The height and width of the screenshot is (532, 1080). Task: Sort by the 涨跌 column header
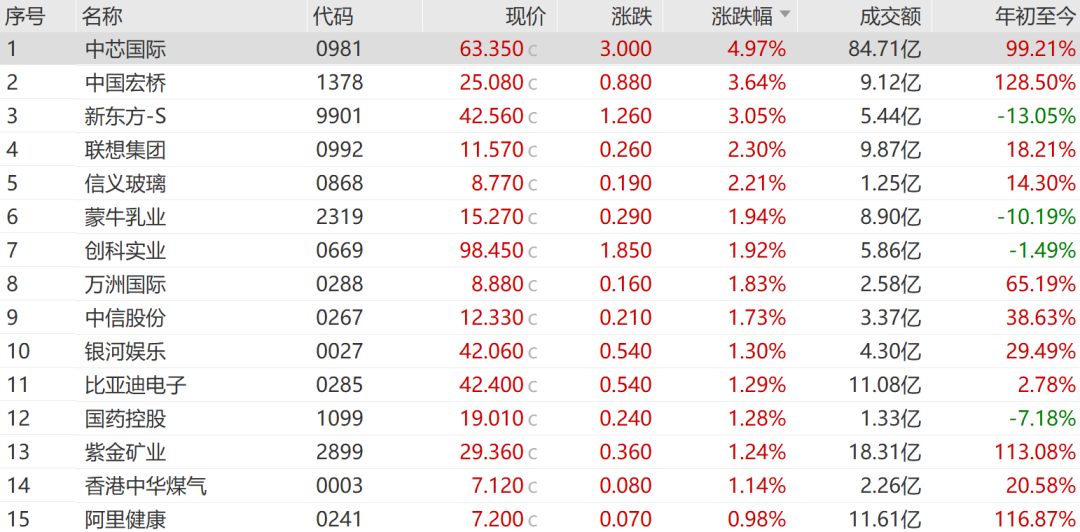632,16
